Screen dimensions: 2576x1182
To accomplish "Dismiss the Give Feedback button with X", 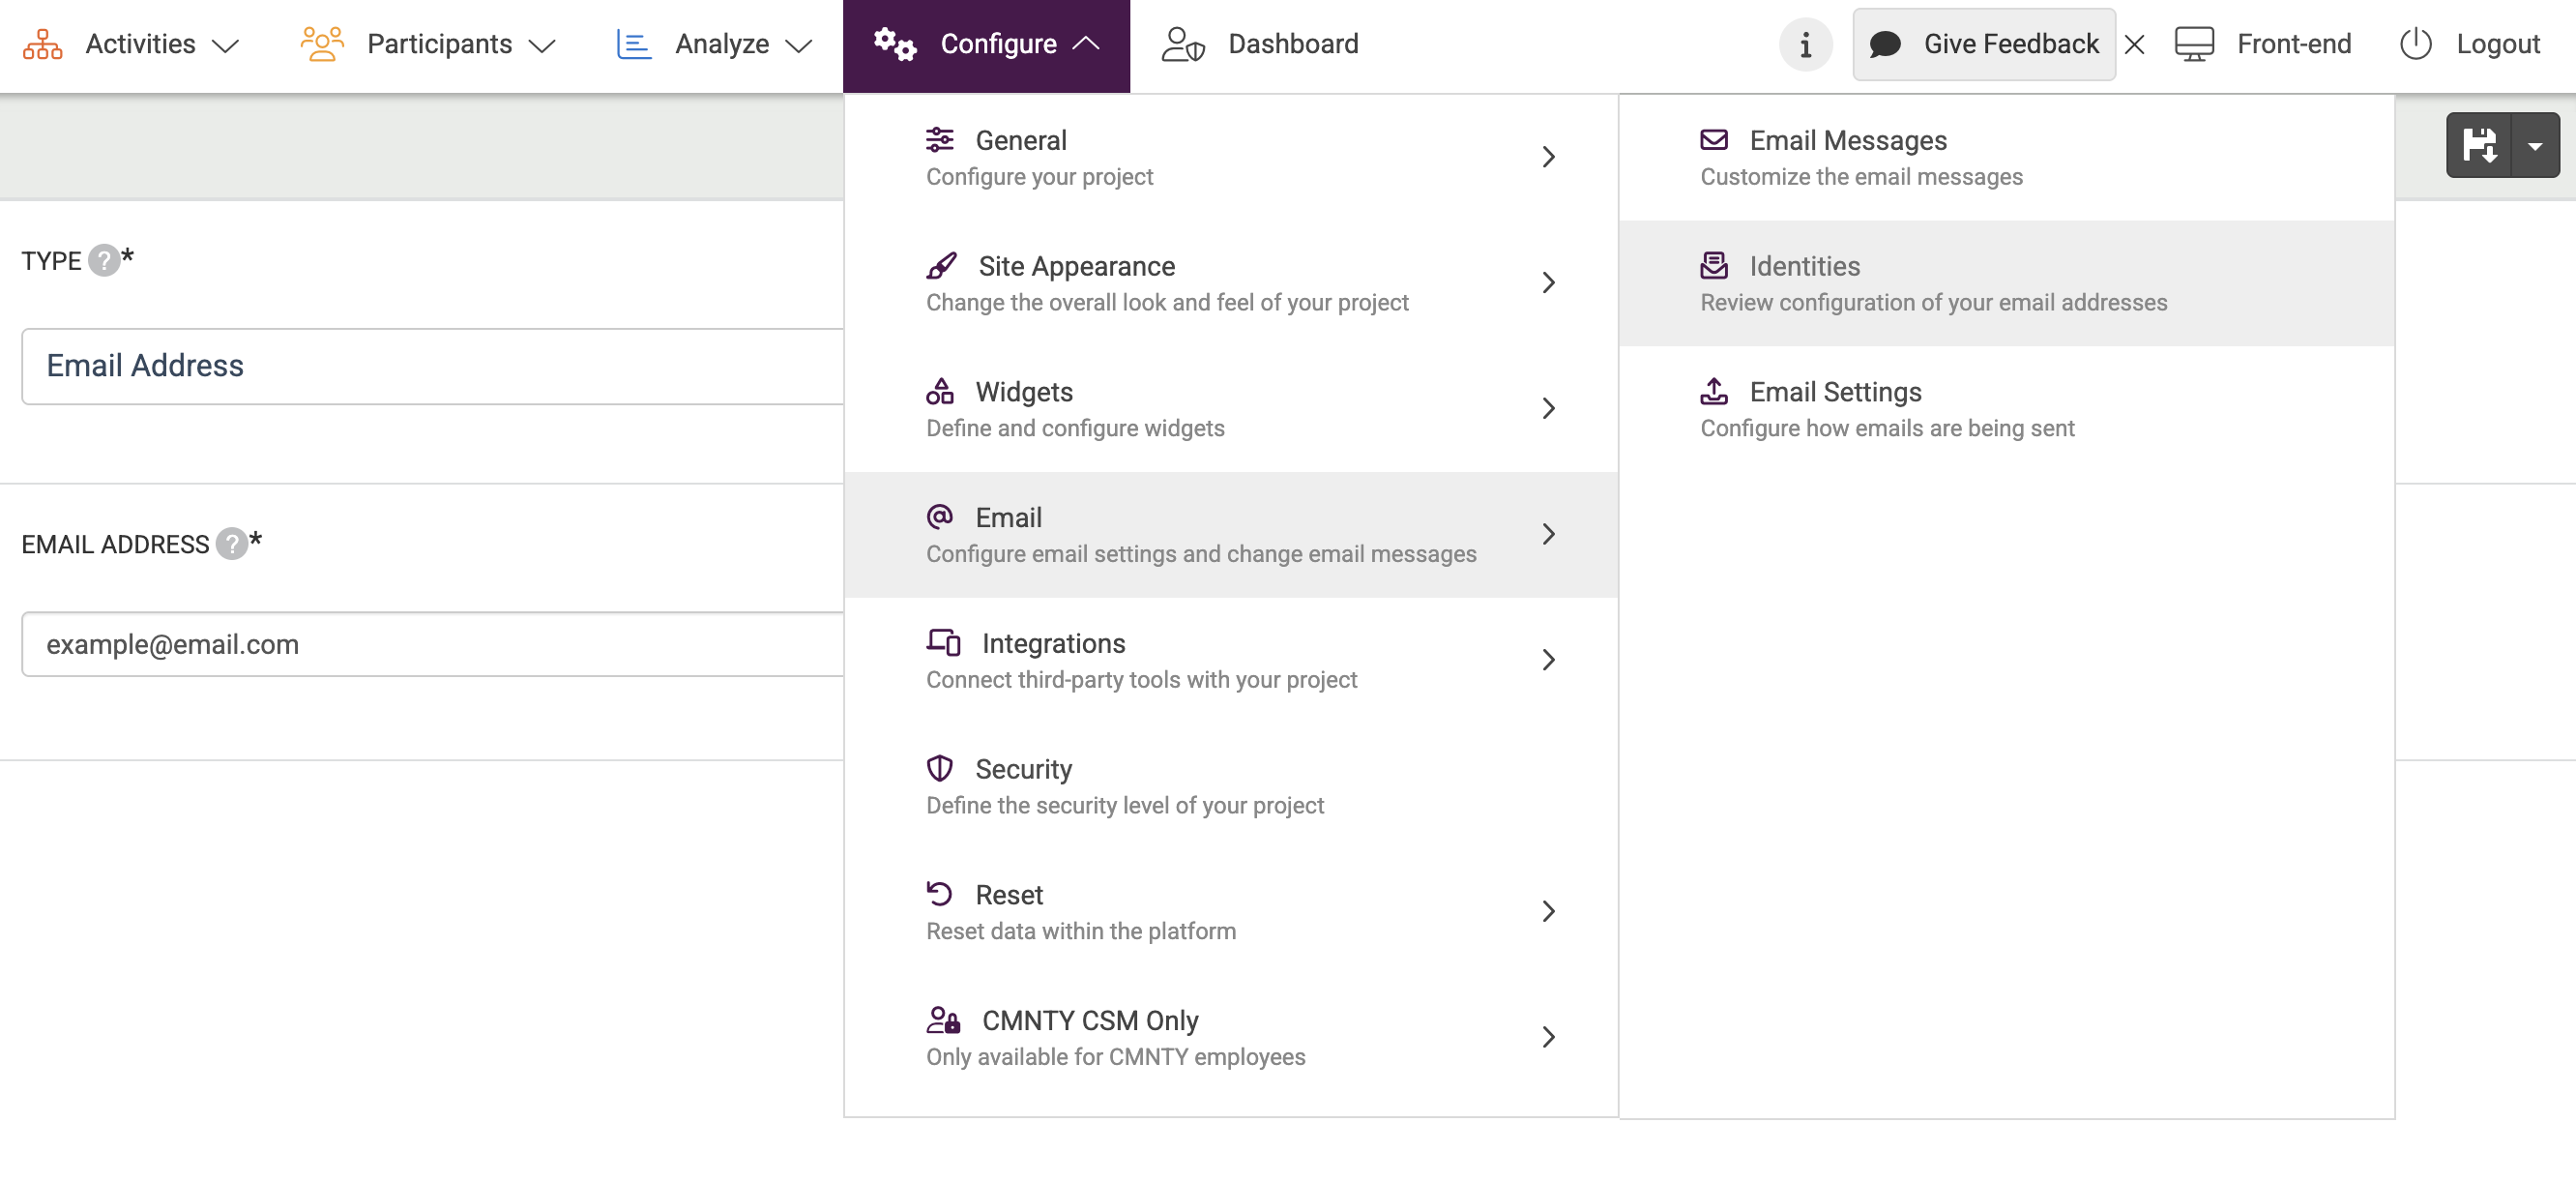I will pyautogui.click(x=2134, y=45).
